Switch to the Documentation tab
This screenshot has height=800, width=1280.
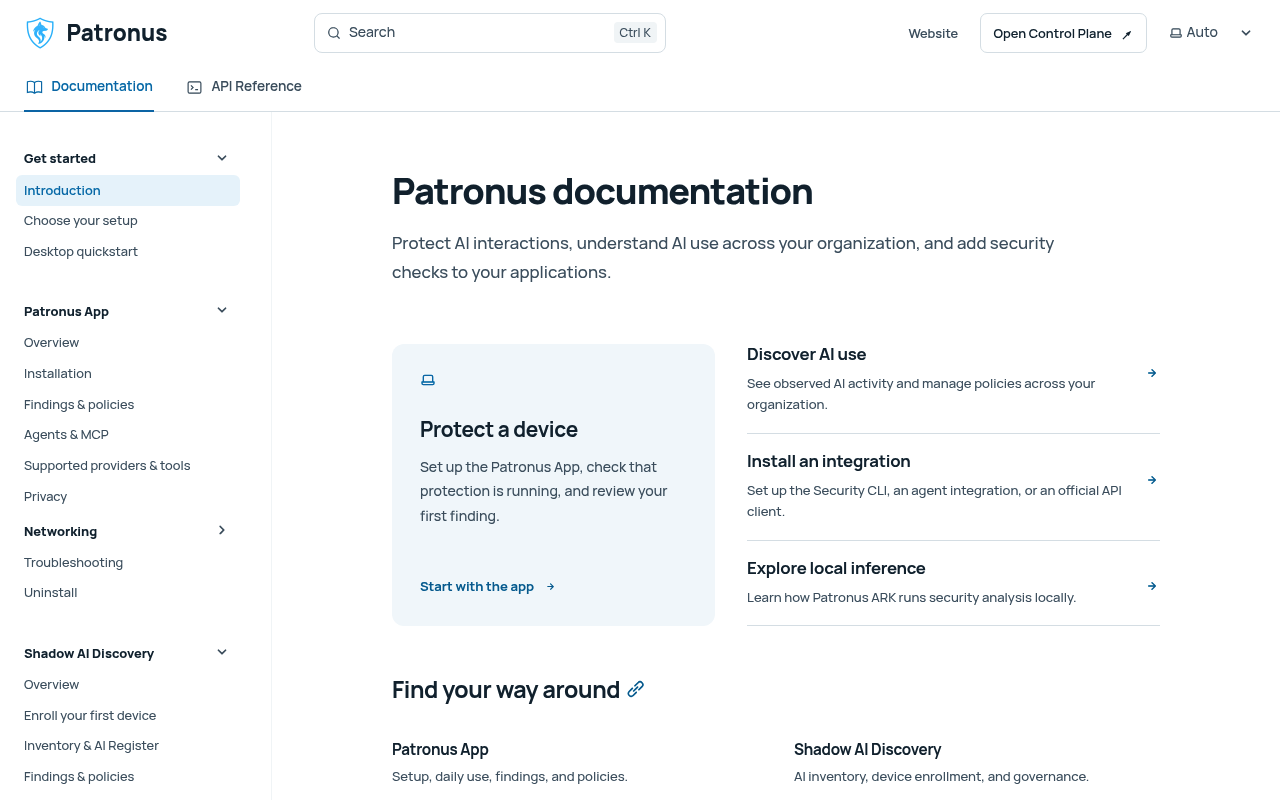pyautogui.click(x=89, y=87)
